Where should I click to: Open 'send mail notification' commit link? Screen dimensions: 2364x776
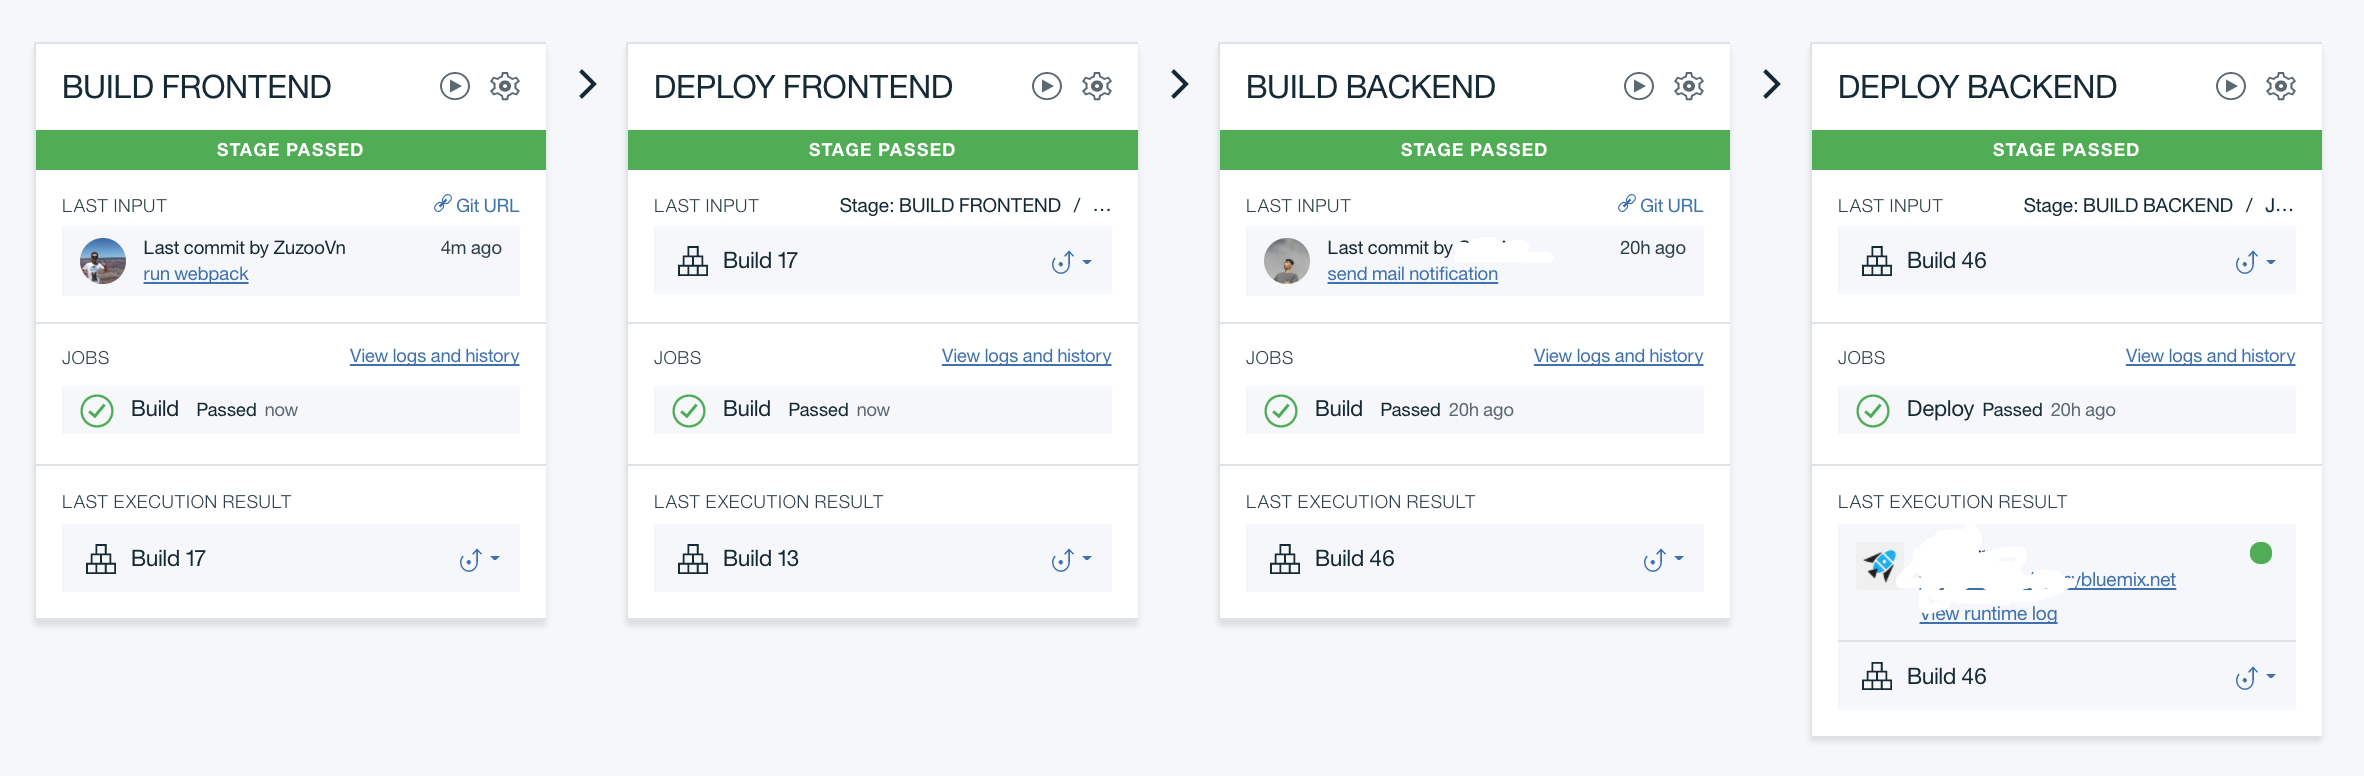tap(1412, 274)
